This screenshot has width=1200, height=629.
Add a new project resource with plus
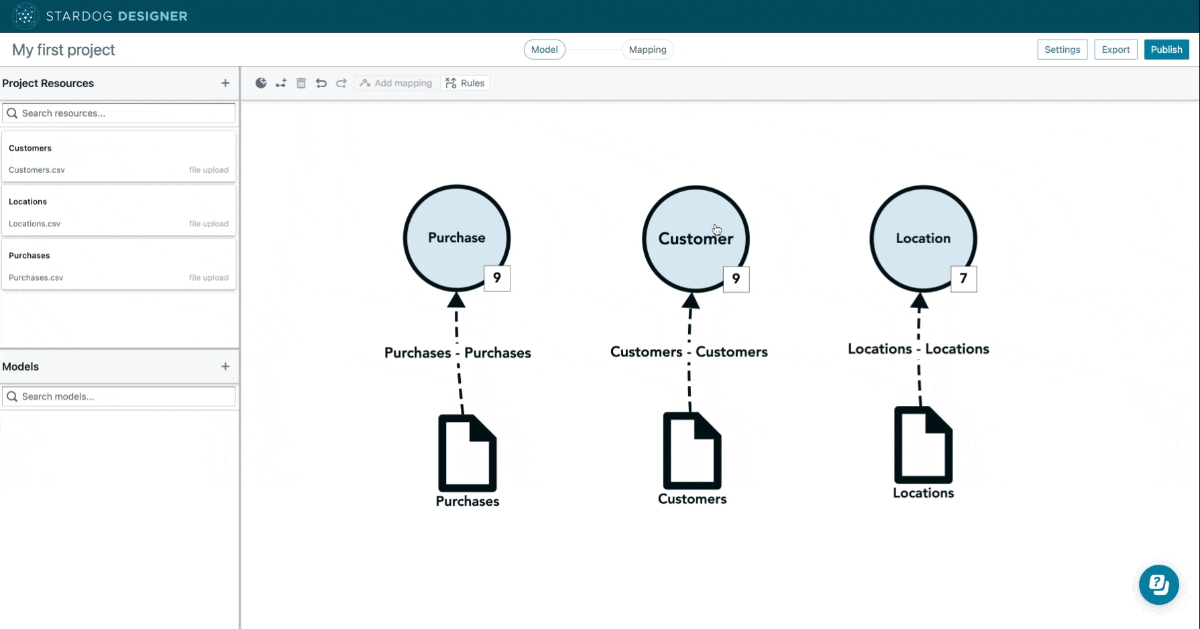pyautogui.click(x=225, y=83)
